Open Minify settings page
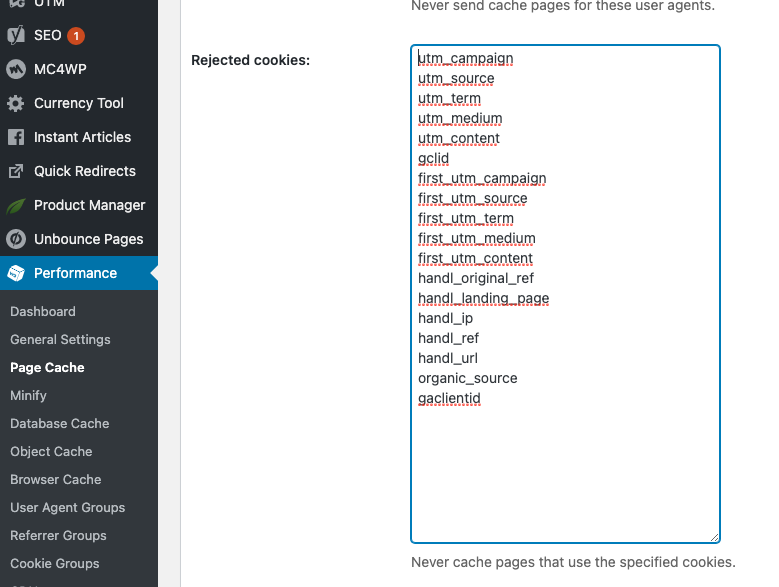 (x=28, y=395)
